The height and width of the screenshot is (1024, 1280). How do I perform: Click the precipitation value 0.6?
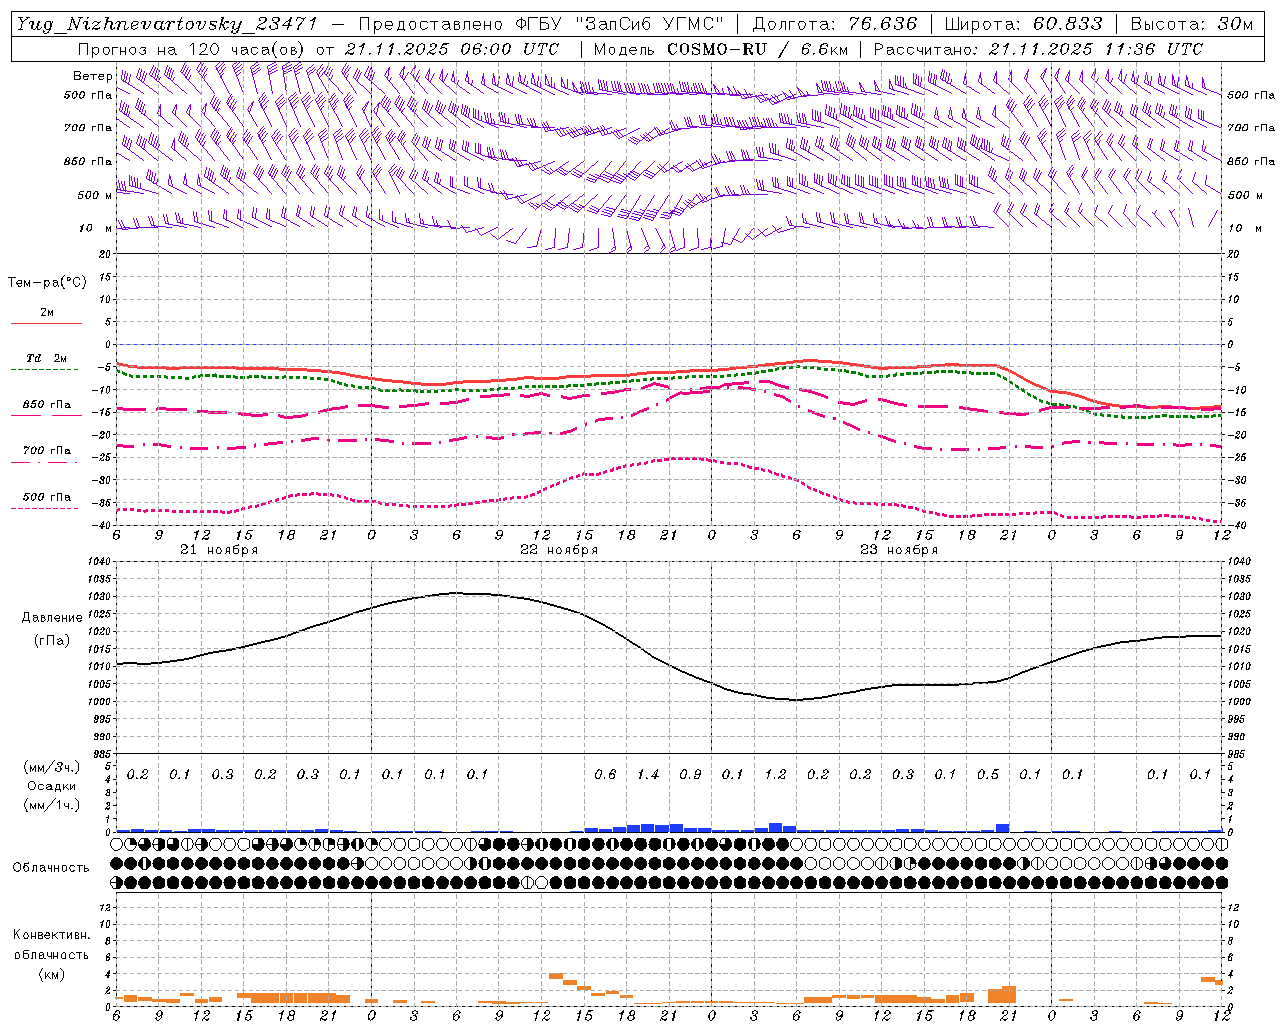click(x=605, y=775)
